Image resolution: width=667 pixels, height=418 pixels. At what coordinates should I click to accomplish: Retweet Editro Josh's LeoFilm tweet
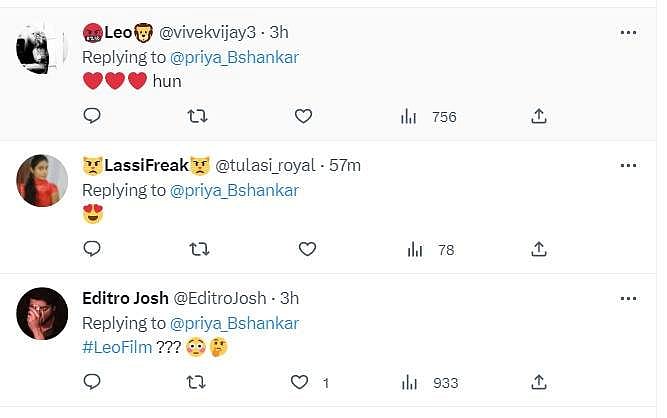tap(197, 382)
